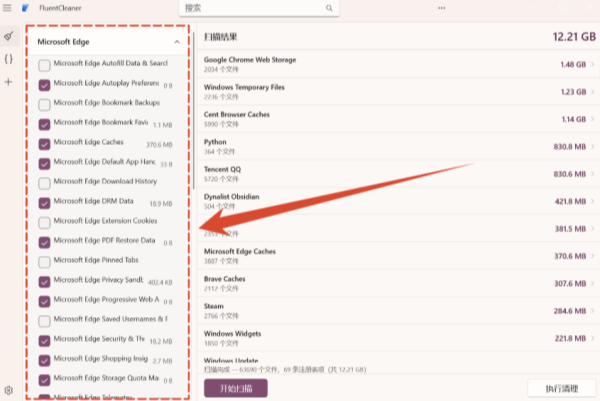
Task: Click the 830.8 MB Python size value
Action: (570, 147)
